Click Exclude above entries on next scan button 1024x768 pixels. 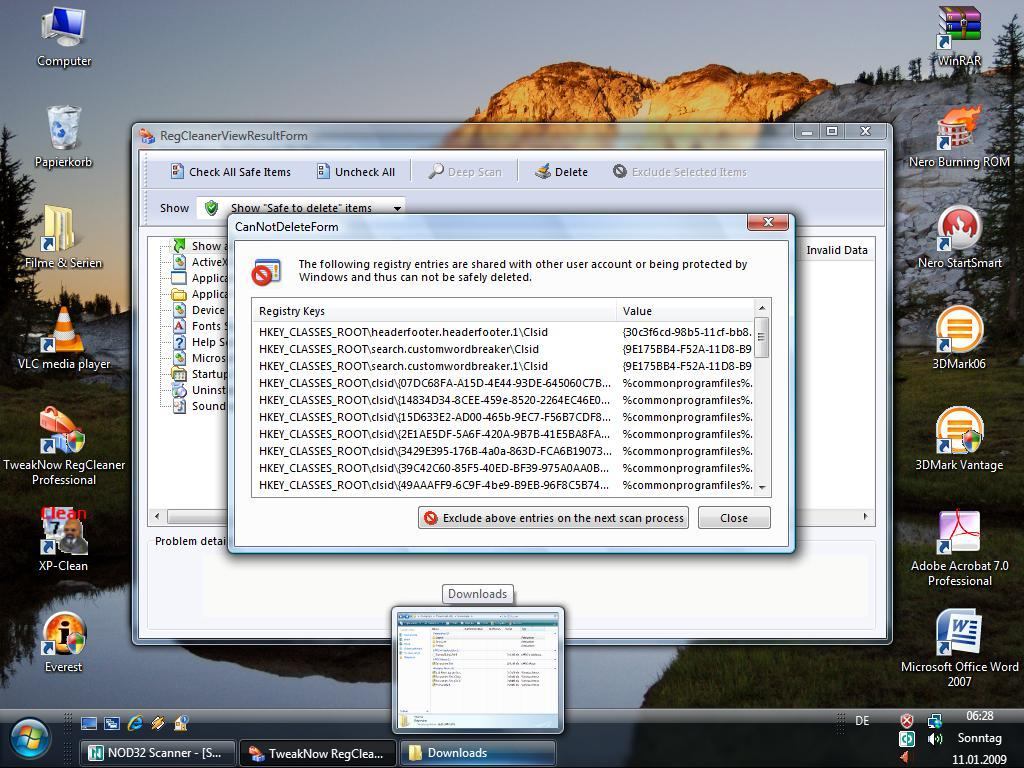coord(553,518)
